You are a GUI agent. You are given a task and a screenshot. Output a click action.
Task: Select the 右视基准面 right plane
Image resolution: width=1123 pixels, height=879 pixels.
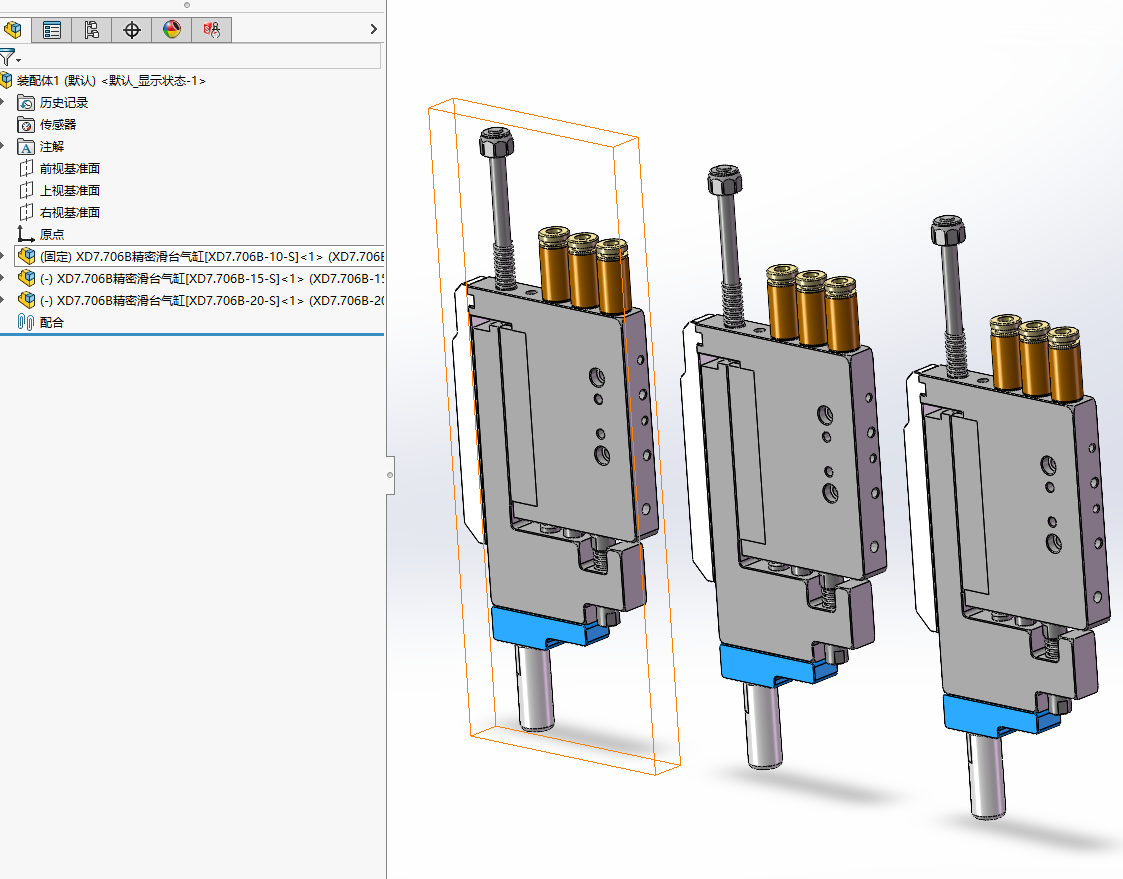pyautogui.click(x=69, y=213)
